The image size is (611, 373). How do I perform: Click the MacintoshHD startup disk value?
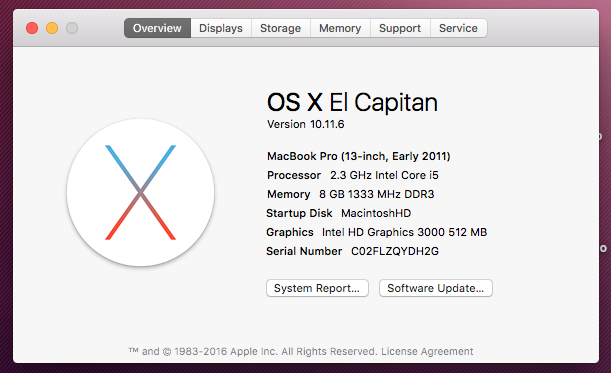[376, 213]
